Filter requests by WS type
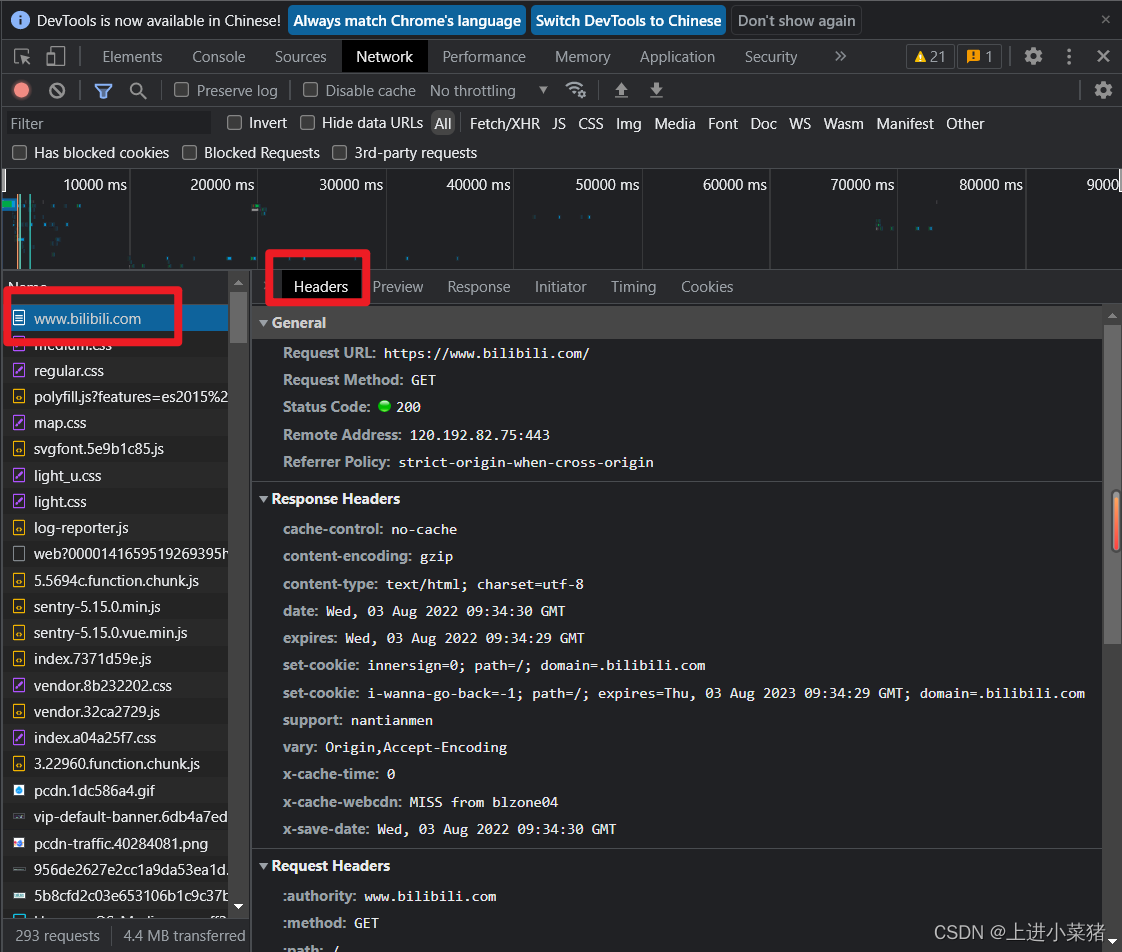 pos(800,124)
